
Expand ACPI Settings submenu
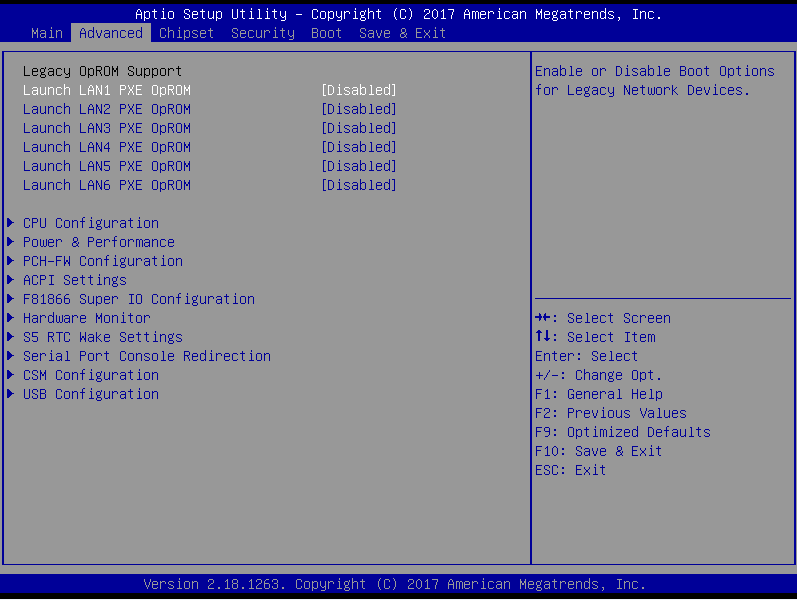click(74, 280)
